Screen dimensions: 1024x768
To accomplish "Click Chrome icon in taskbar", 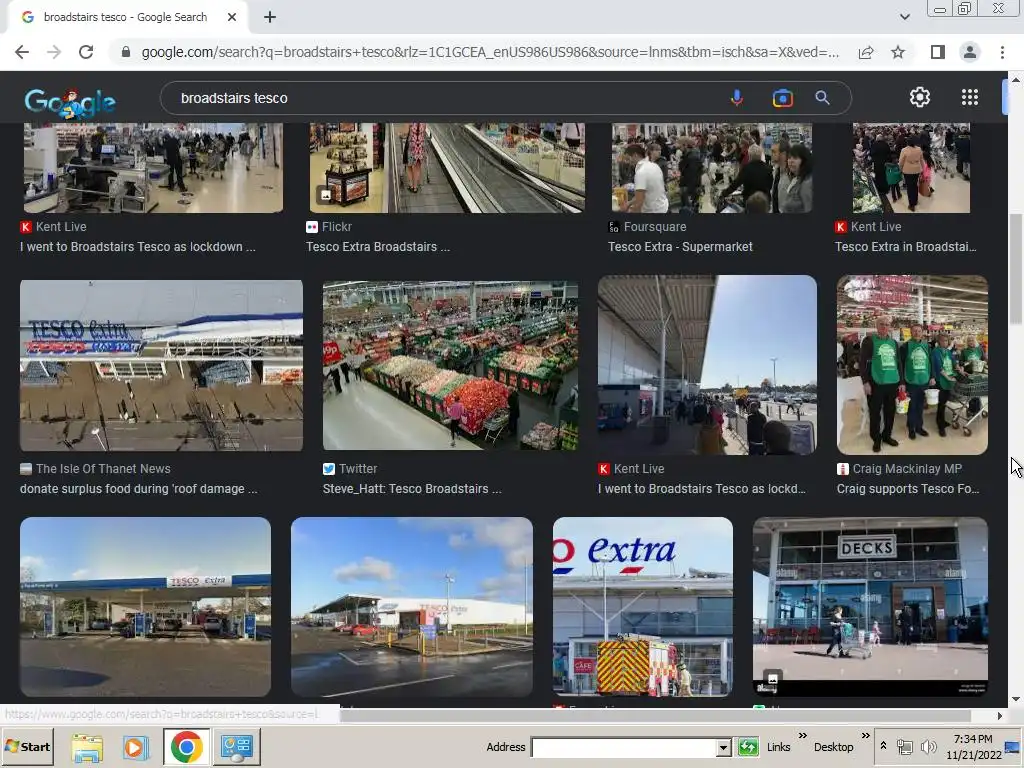I will click(186, 746).
